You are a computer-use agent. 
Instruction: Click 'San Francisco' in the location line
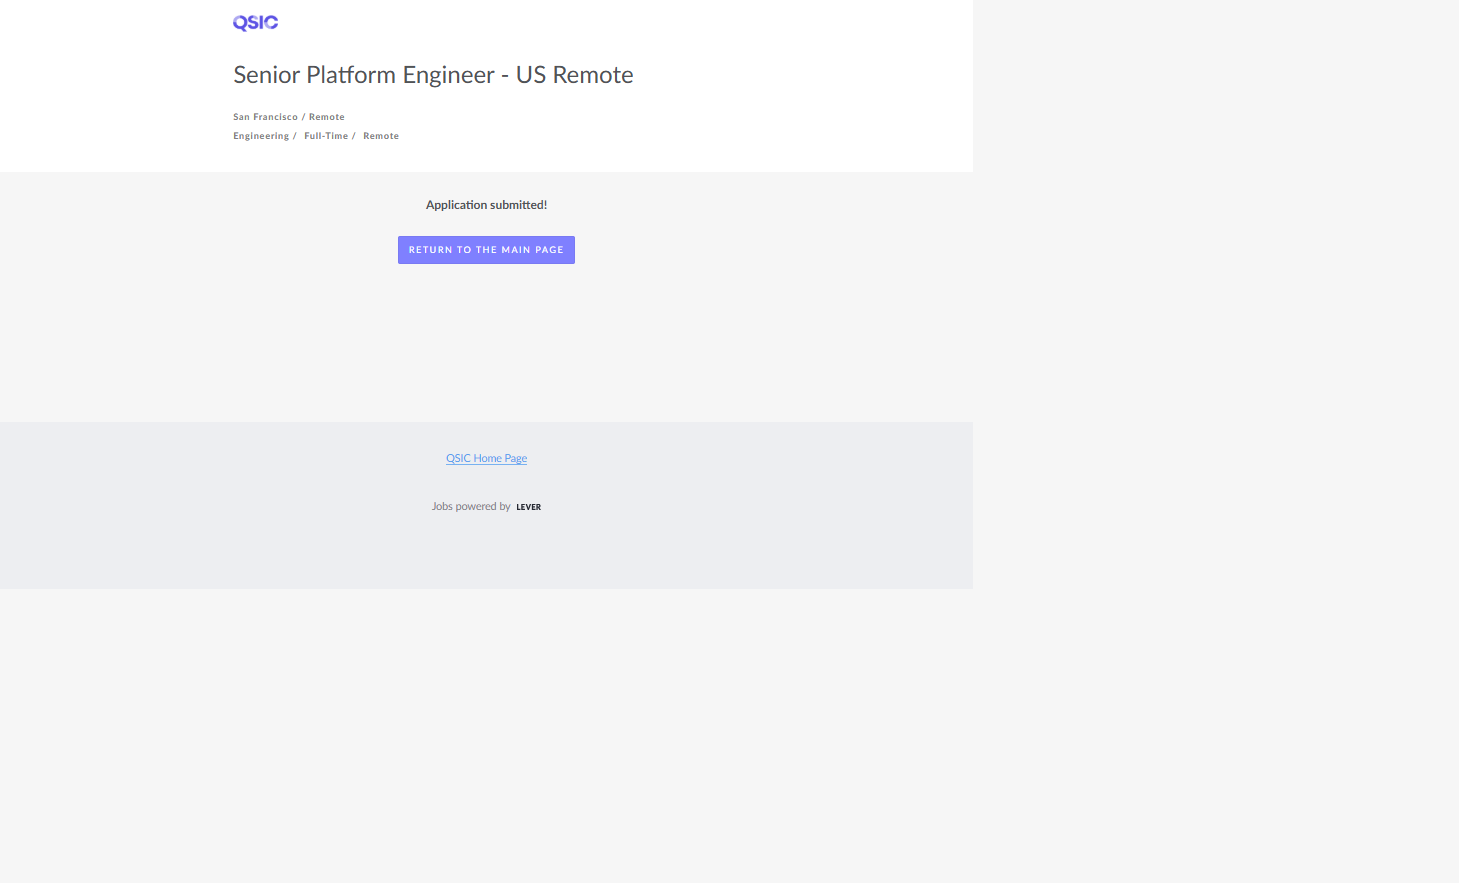(265, 117)
